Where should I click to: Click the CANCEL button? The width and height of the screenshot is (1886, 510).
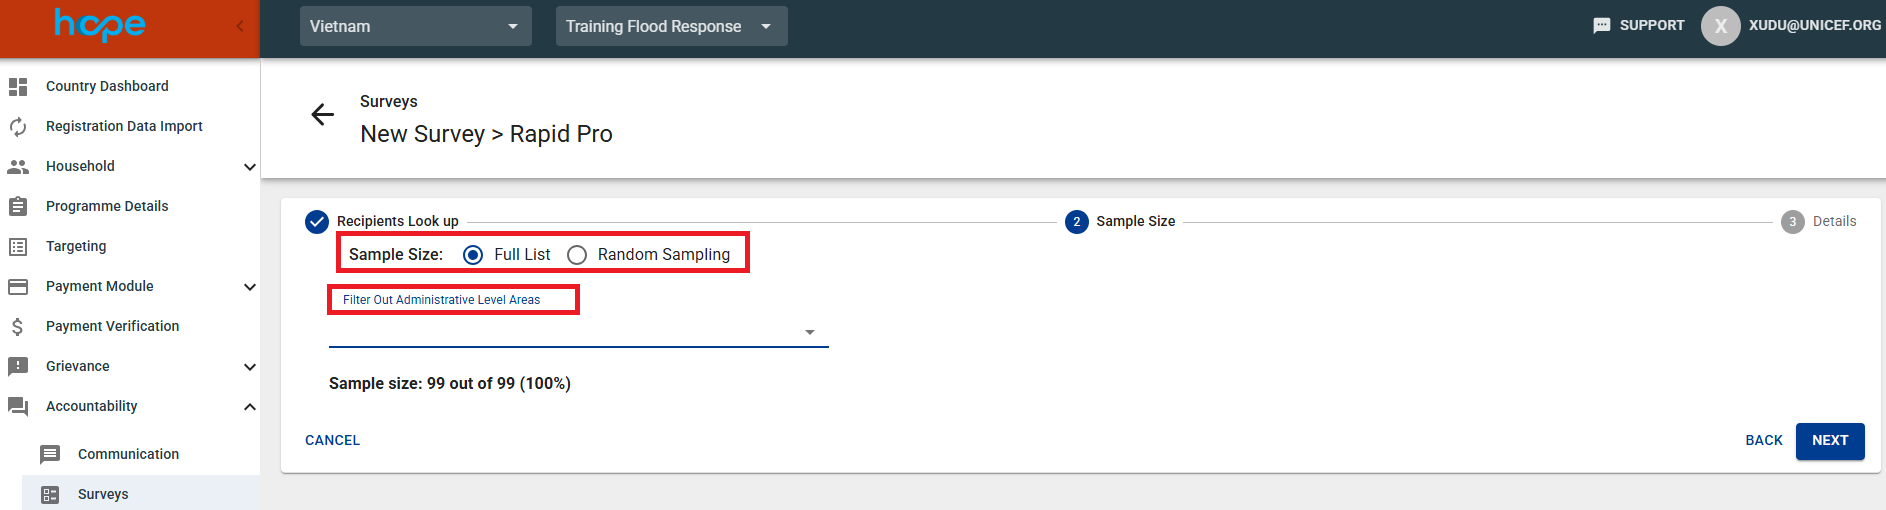click(x=332, y=440)
